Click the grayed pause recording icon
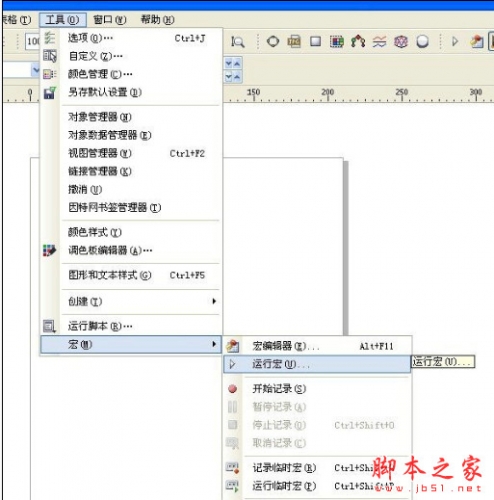This screenshot has width=494, height=500. point(232,407)
